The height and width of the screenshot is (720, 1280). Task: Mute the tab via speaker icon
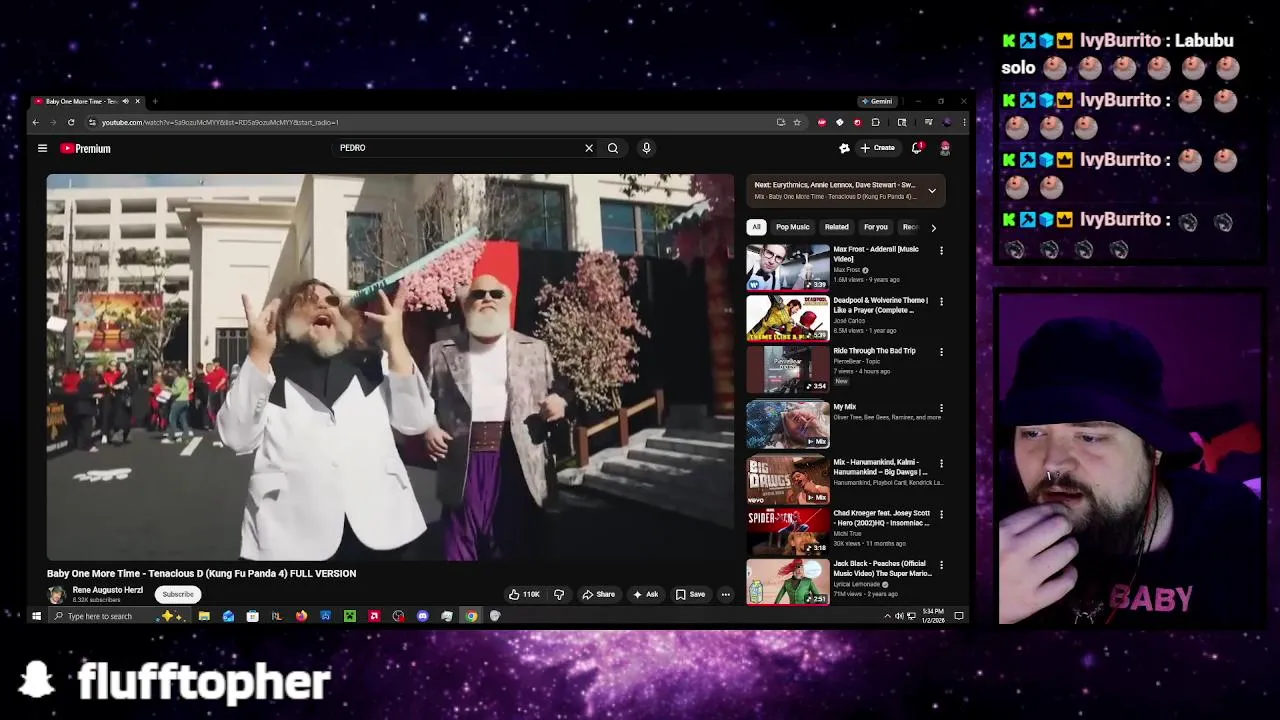pyautogui.click(x=125, y=101)
